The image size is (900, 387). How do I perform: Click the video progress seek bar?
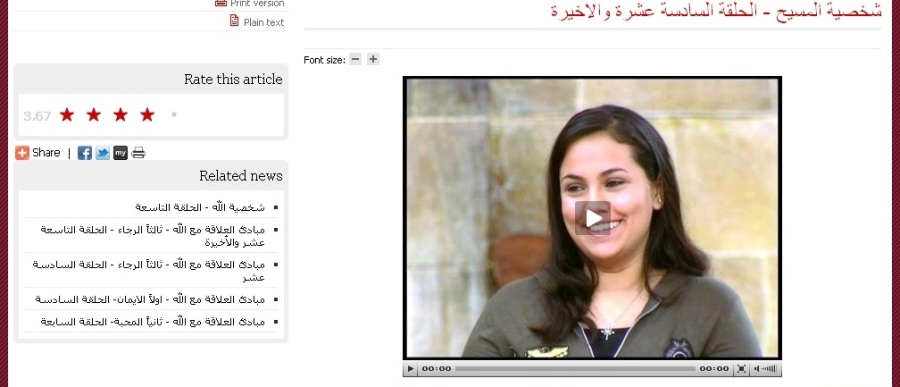point(575,369)
